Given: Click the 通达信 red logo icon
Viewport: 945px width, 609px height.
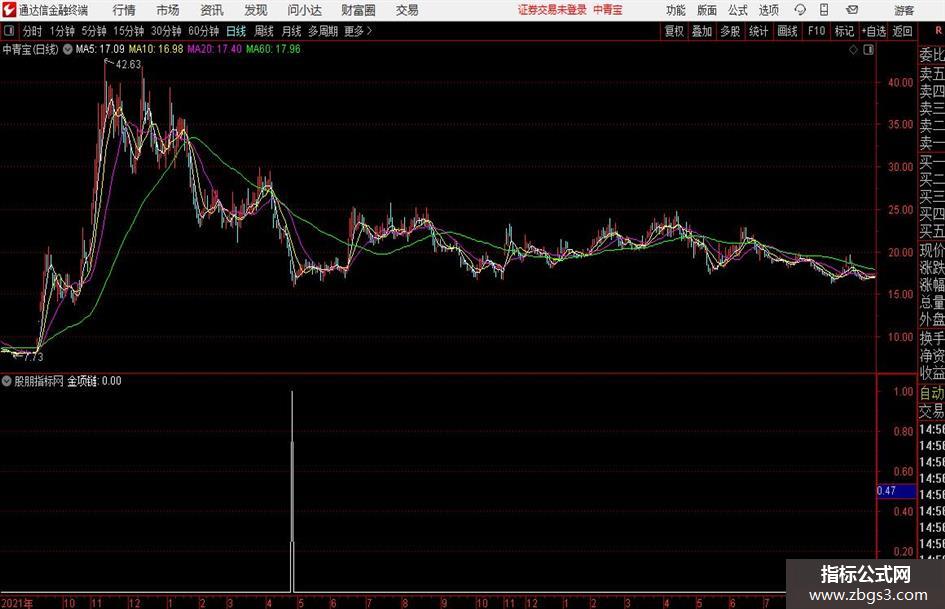Looking at the screenshot, I should click(8, 10).
